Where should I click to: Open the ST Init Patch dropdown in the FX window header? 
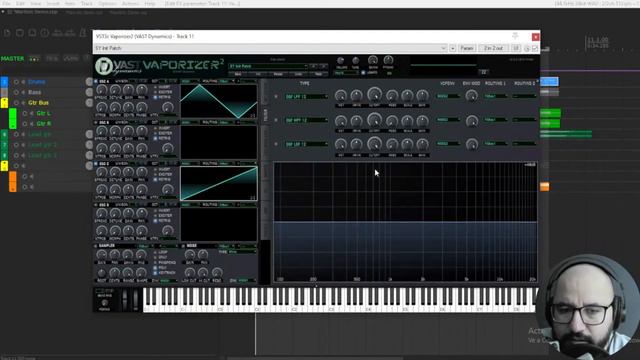[270, 48]
